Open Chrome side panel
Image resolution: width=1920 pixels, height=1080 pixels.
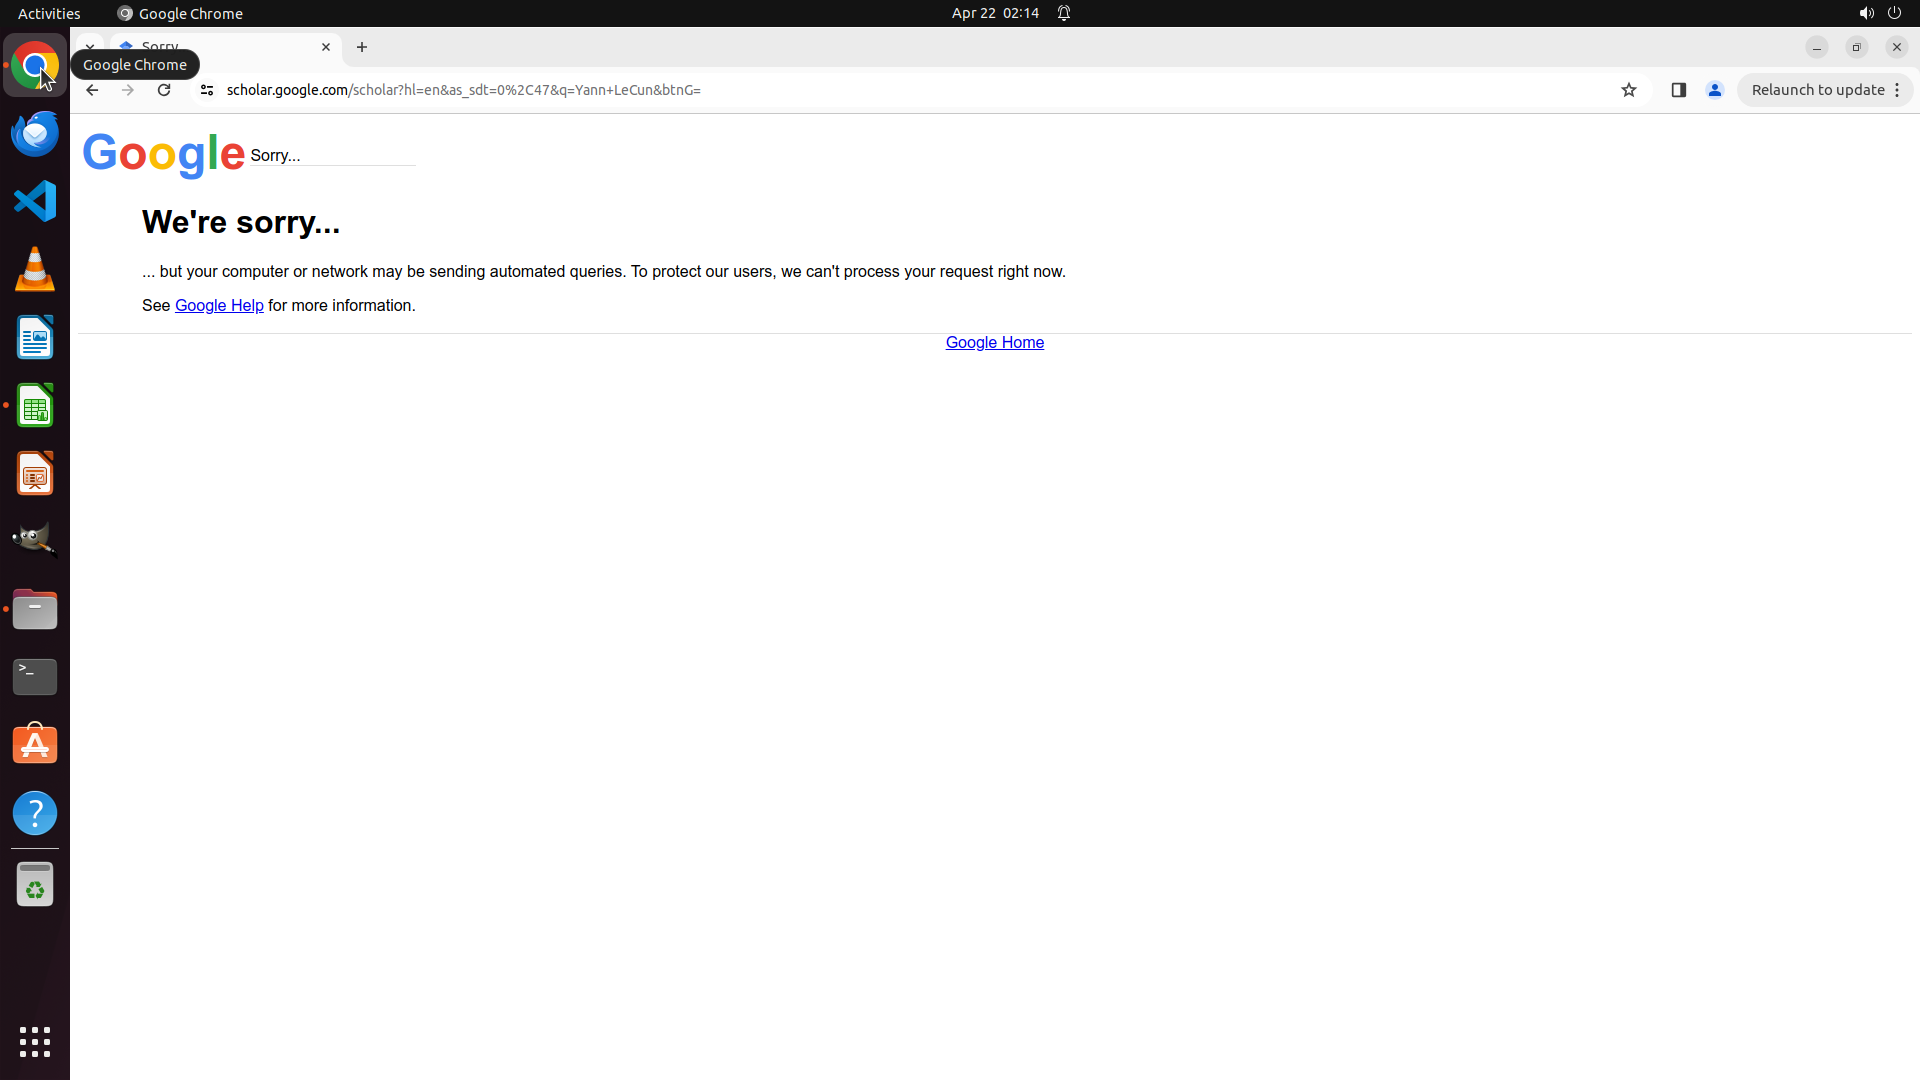click(1679, 90)
